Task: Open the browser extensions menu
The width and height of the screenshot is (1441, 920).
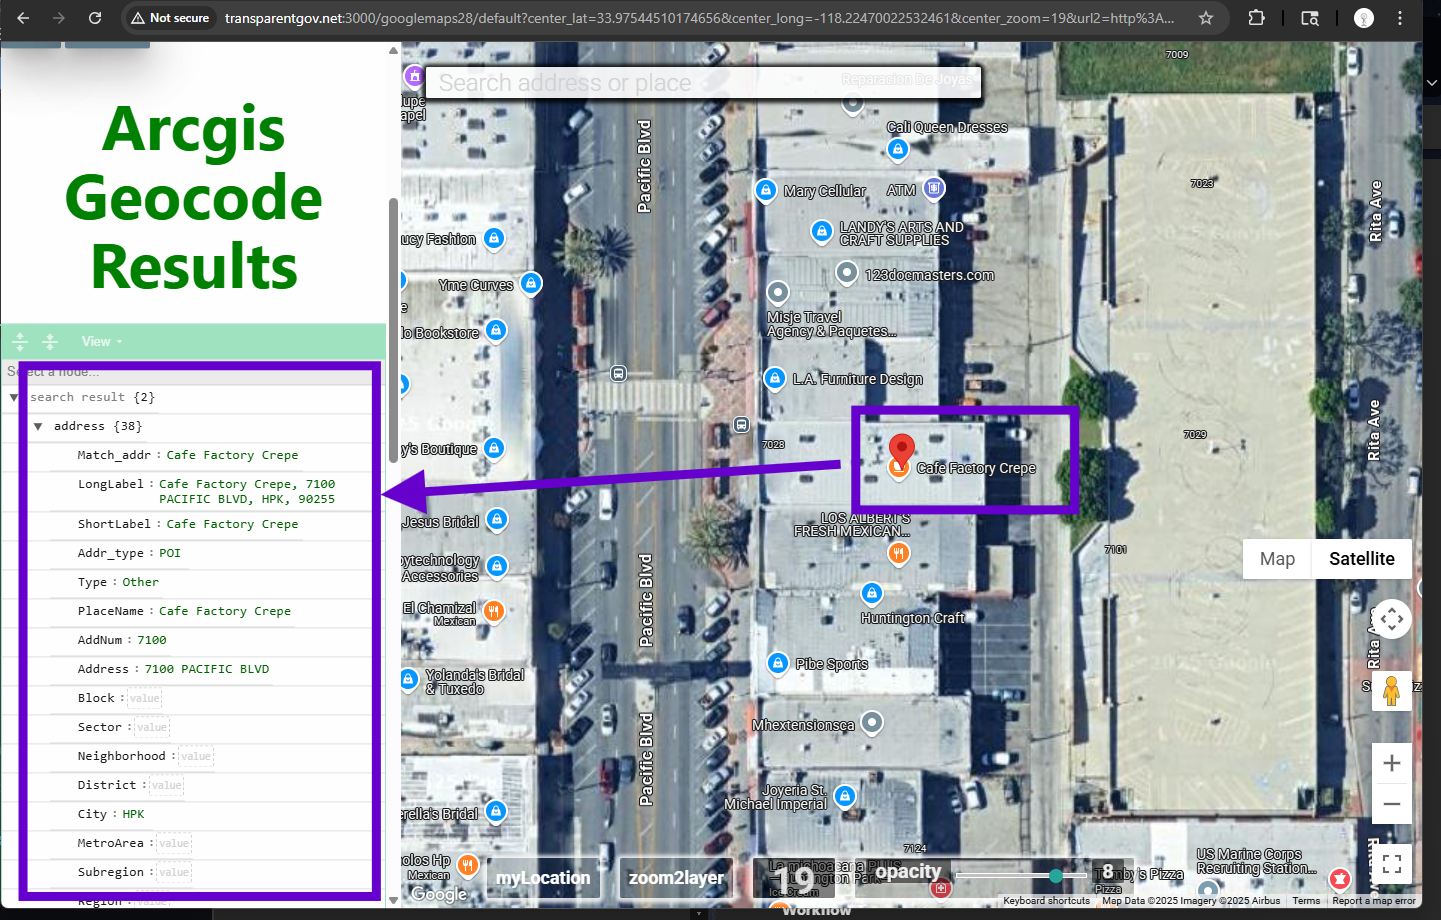Action: pyautogui.click(x=1257, y=18)
